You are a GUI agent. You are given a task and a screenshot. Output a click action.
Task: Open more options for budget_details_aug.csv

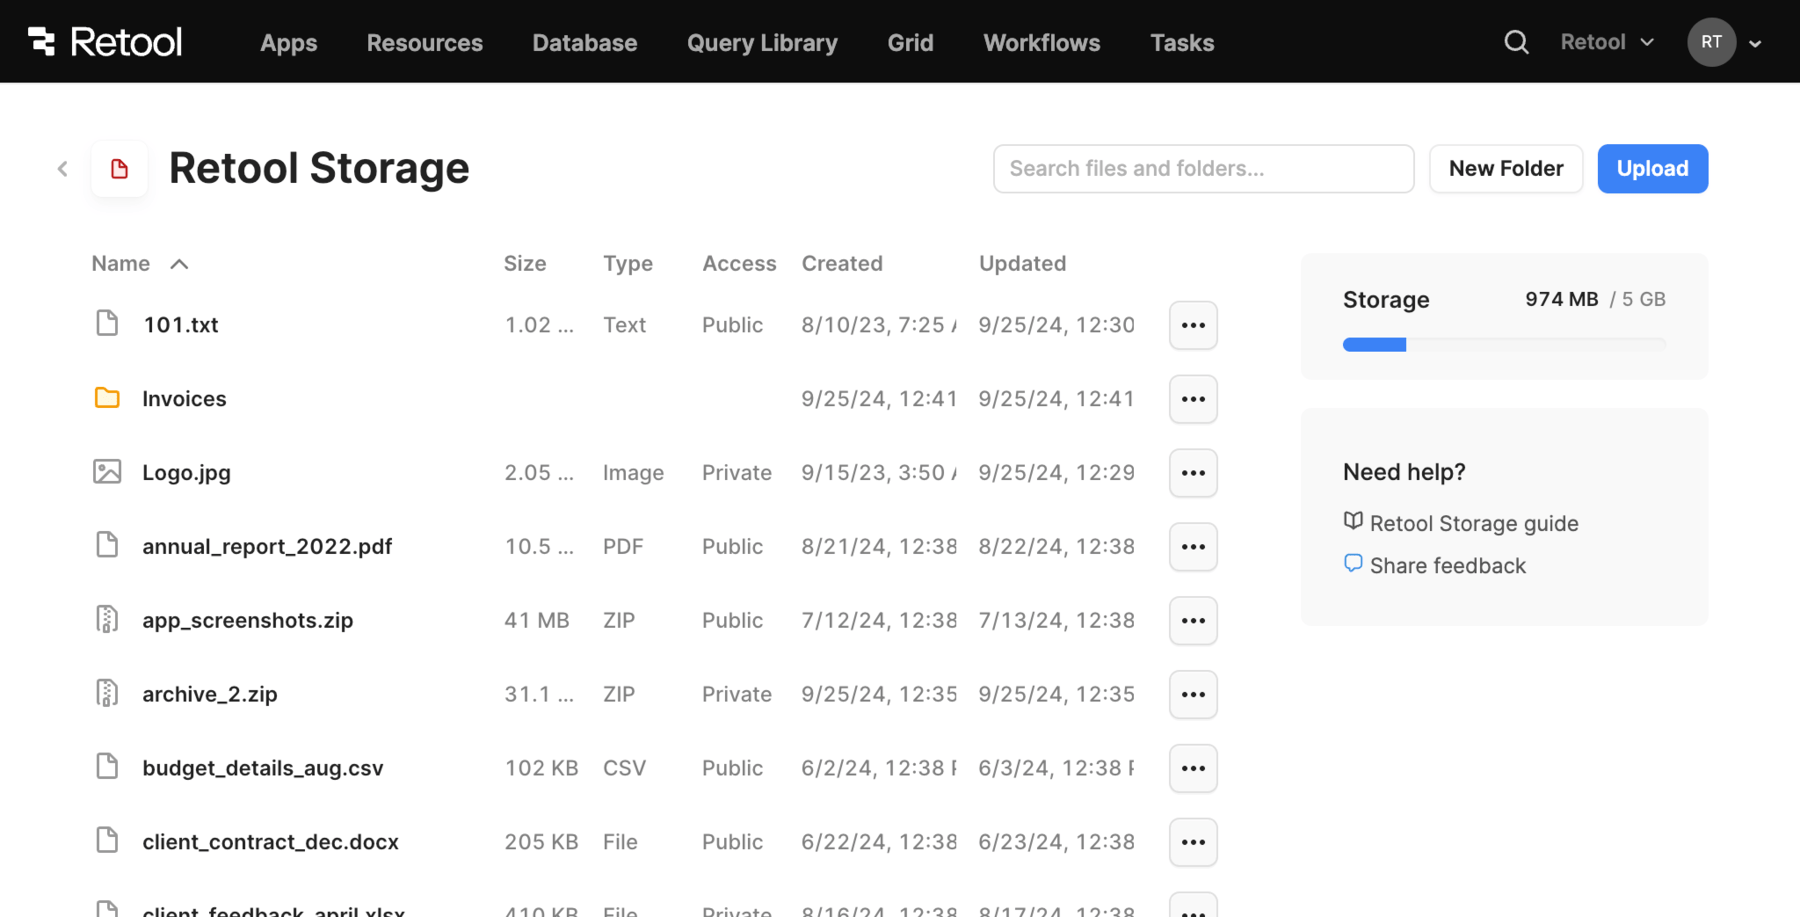point(1193,768)
